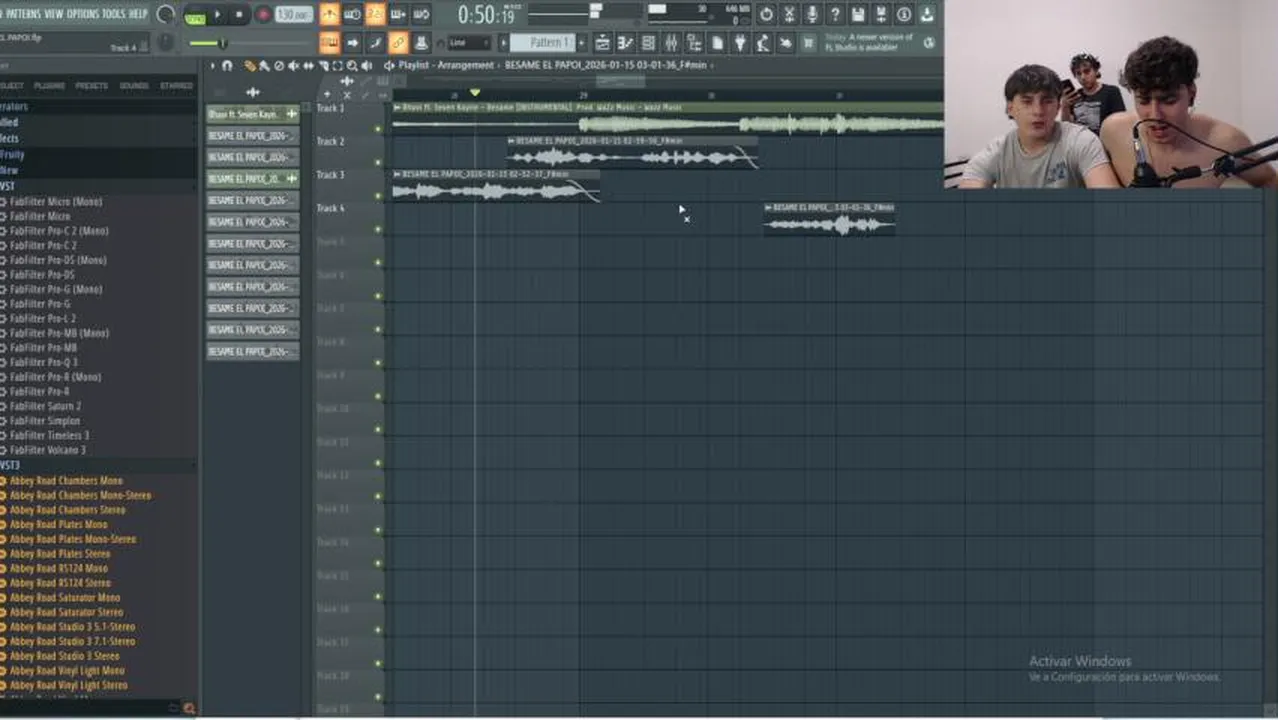This screenshot has width=1278, height=720.
Task: Open the Line snap dropdown
Action: pyautogui.click(x=468, y=43)
